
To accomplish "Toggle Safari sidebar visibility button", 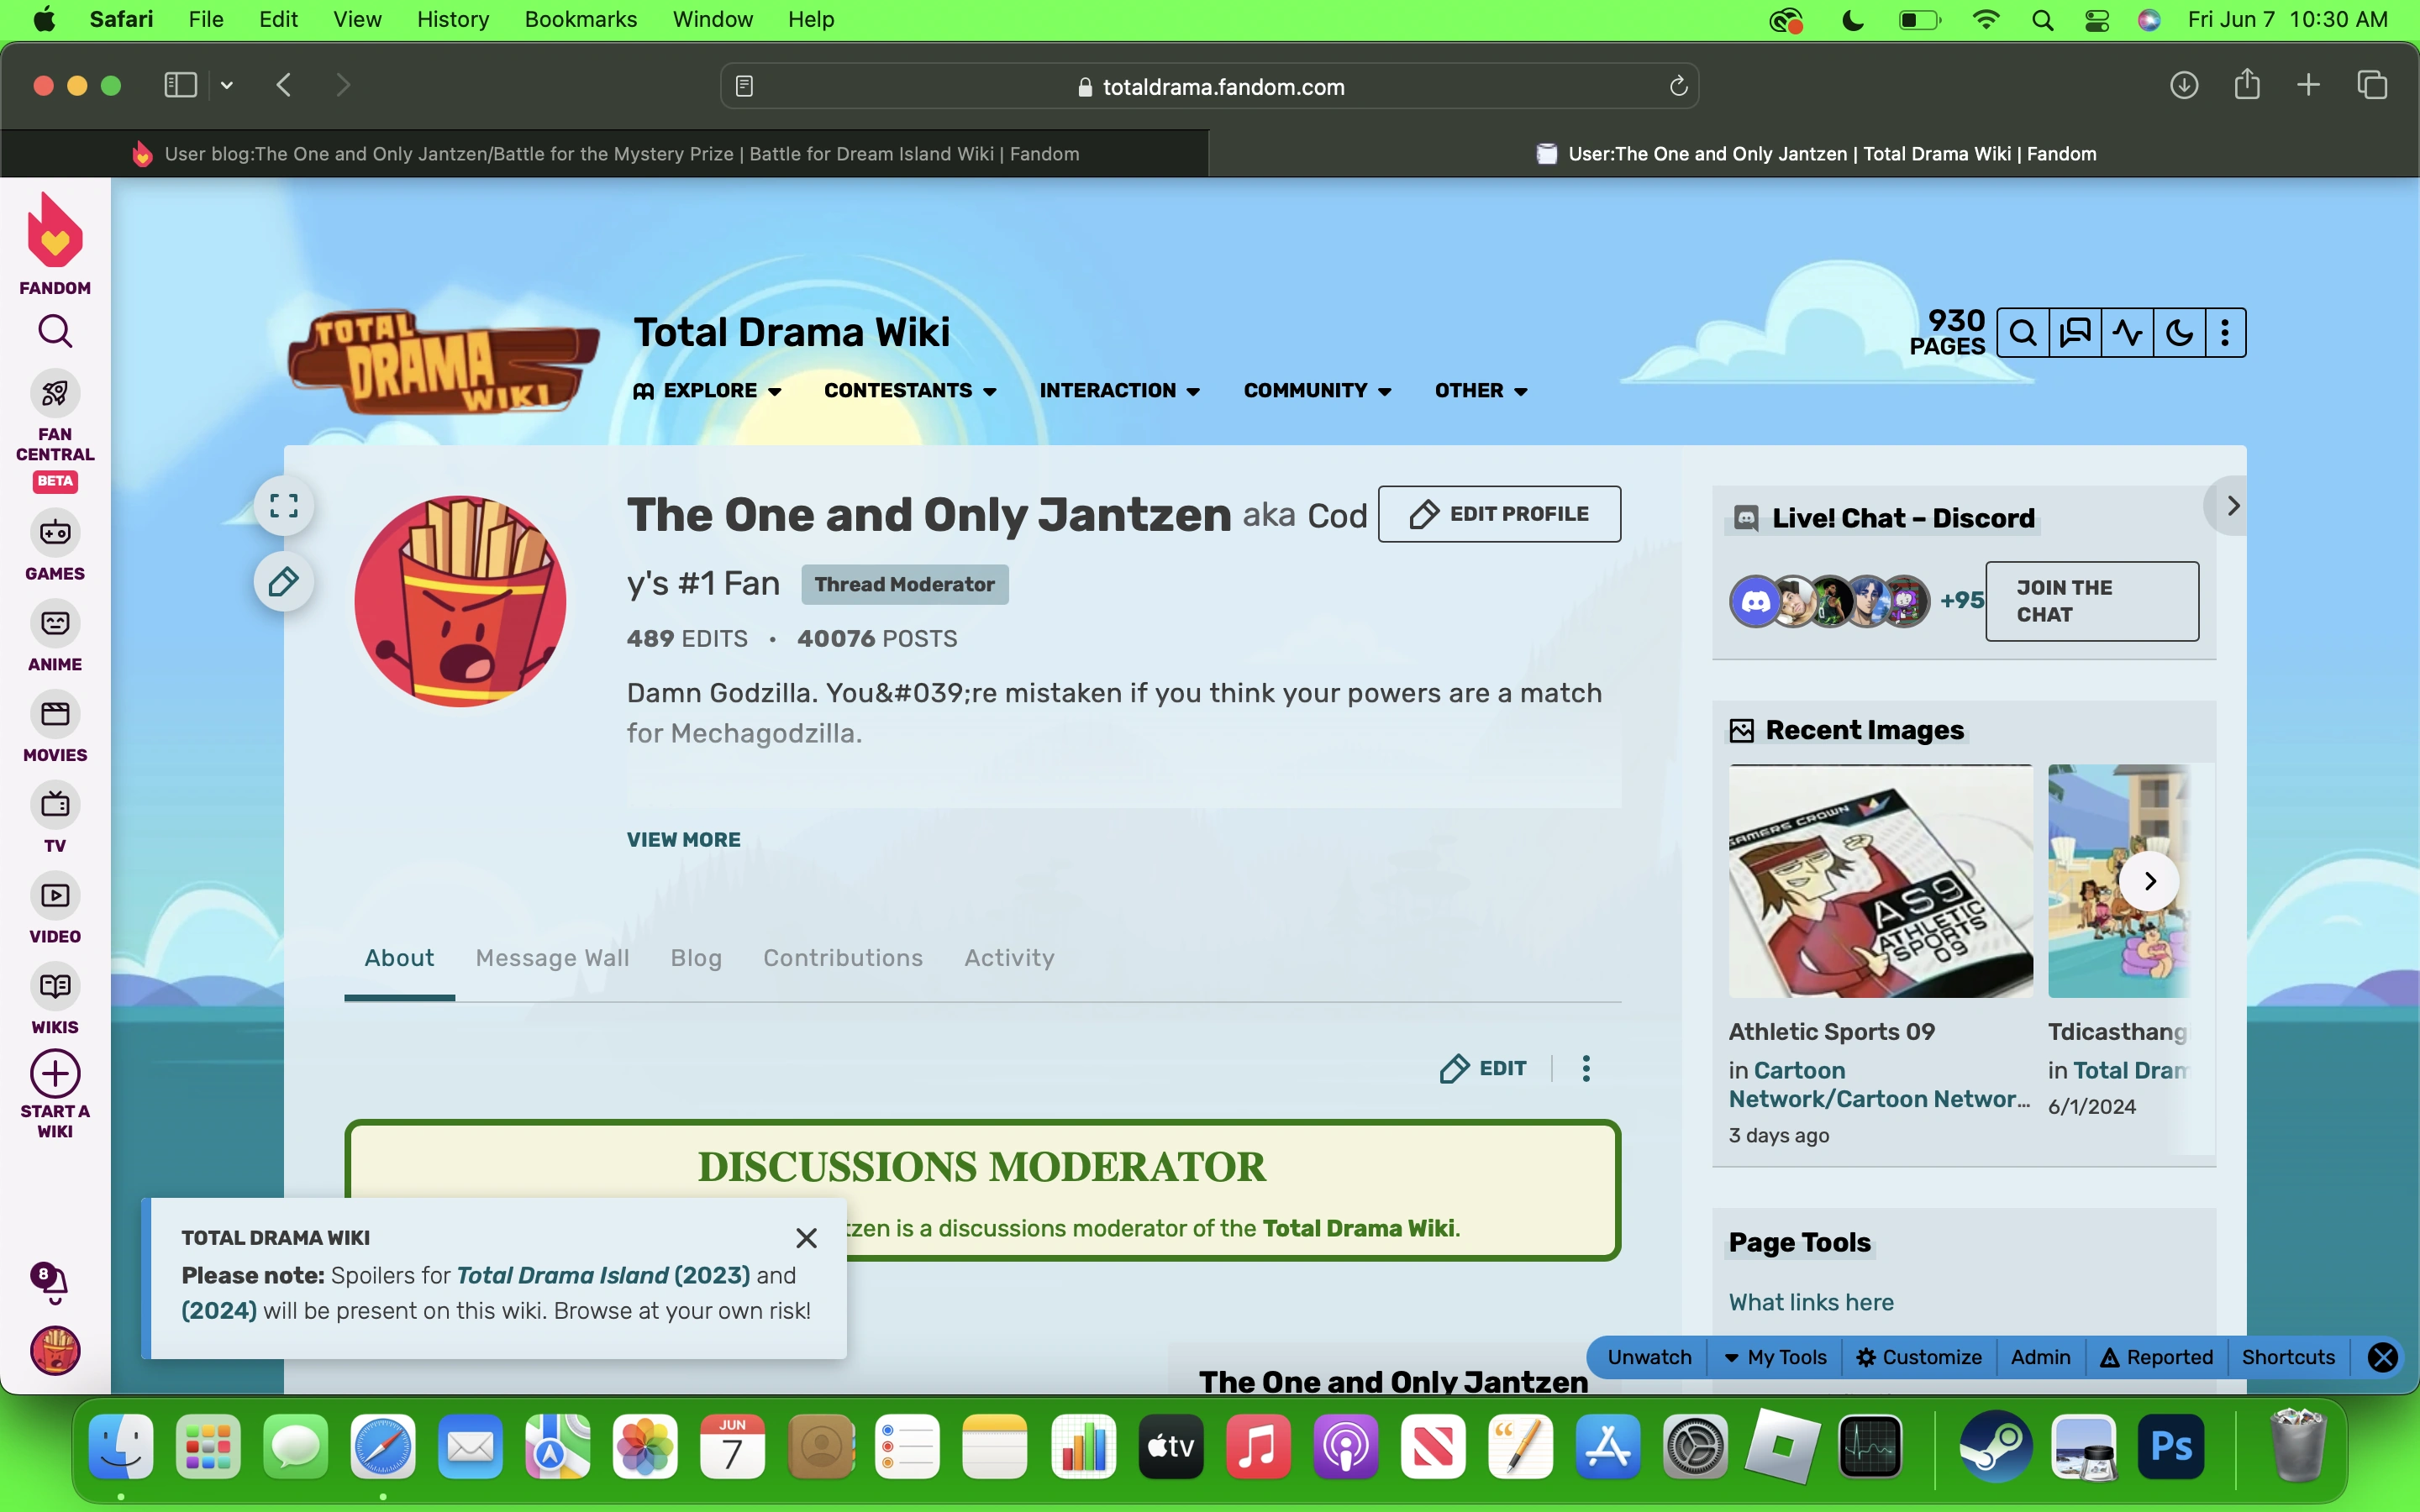I will click(180, 85).
